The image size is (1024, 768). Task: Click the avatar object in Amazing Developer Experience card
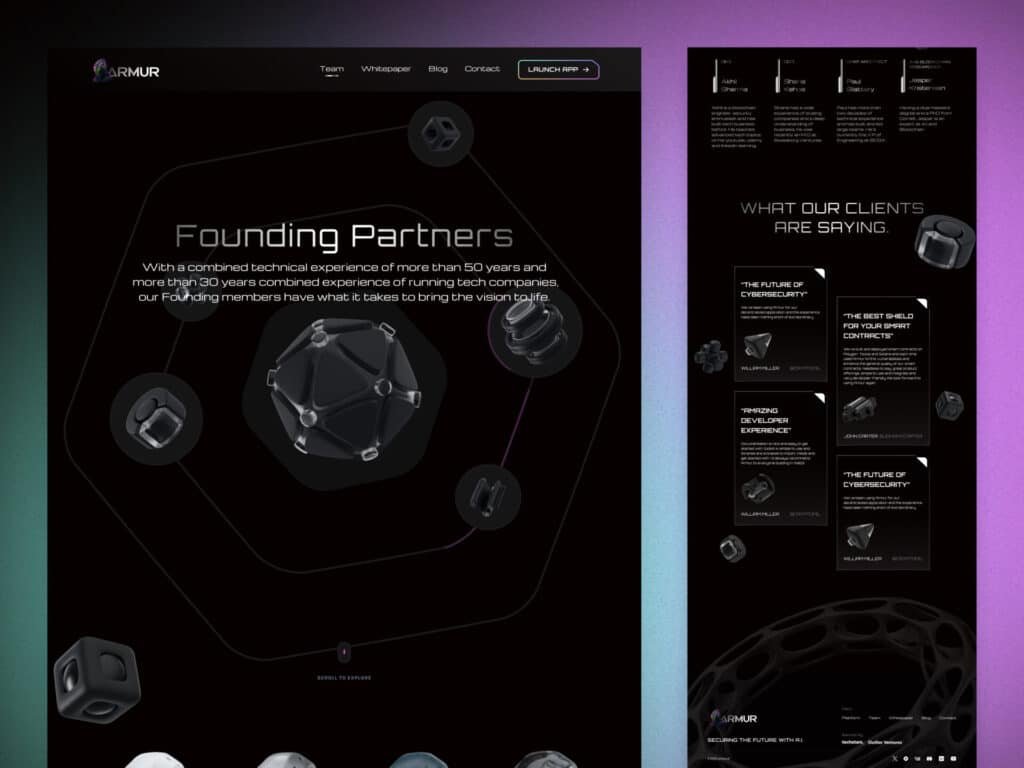pos(758,487)
